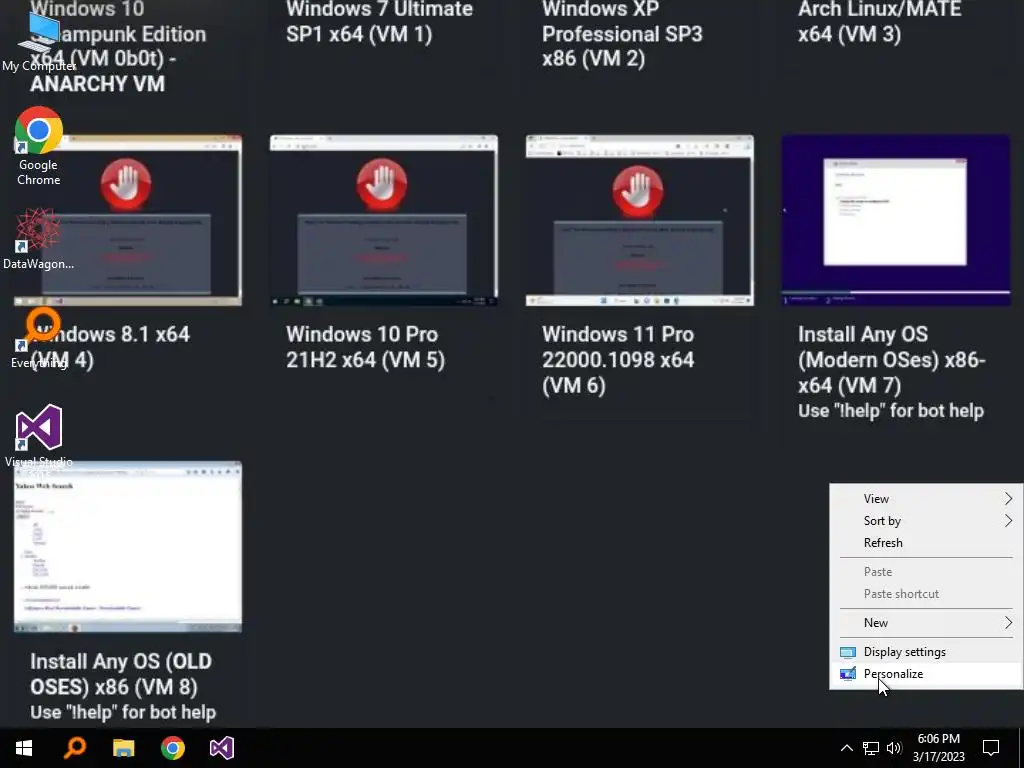
Task: Open My Computer desktop icon
Action: point(39,39)
